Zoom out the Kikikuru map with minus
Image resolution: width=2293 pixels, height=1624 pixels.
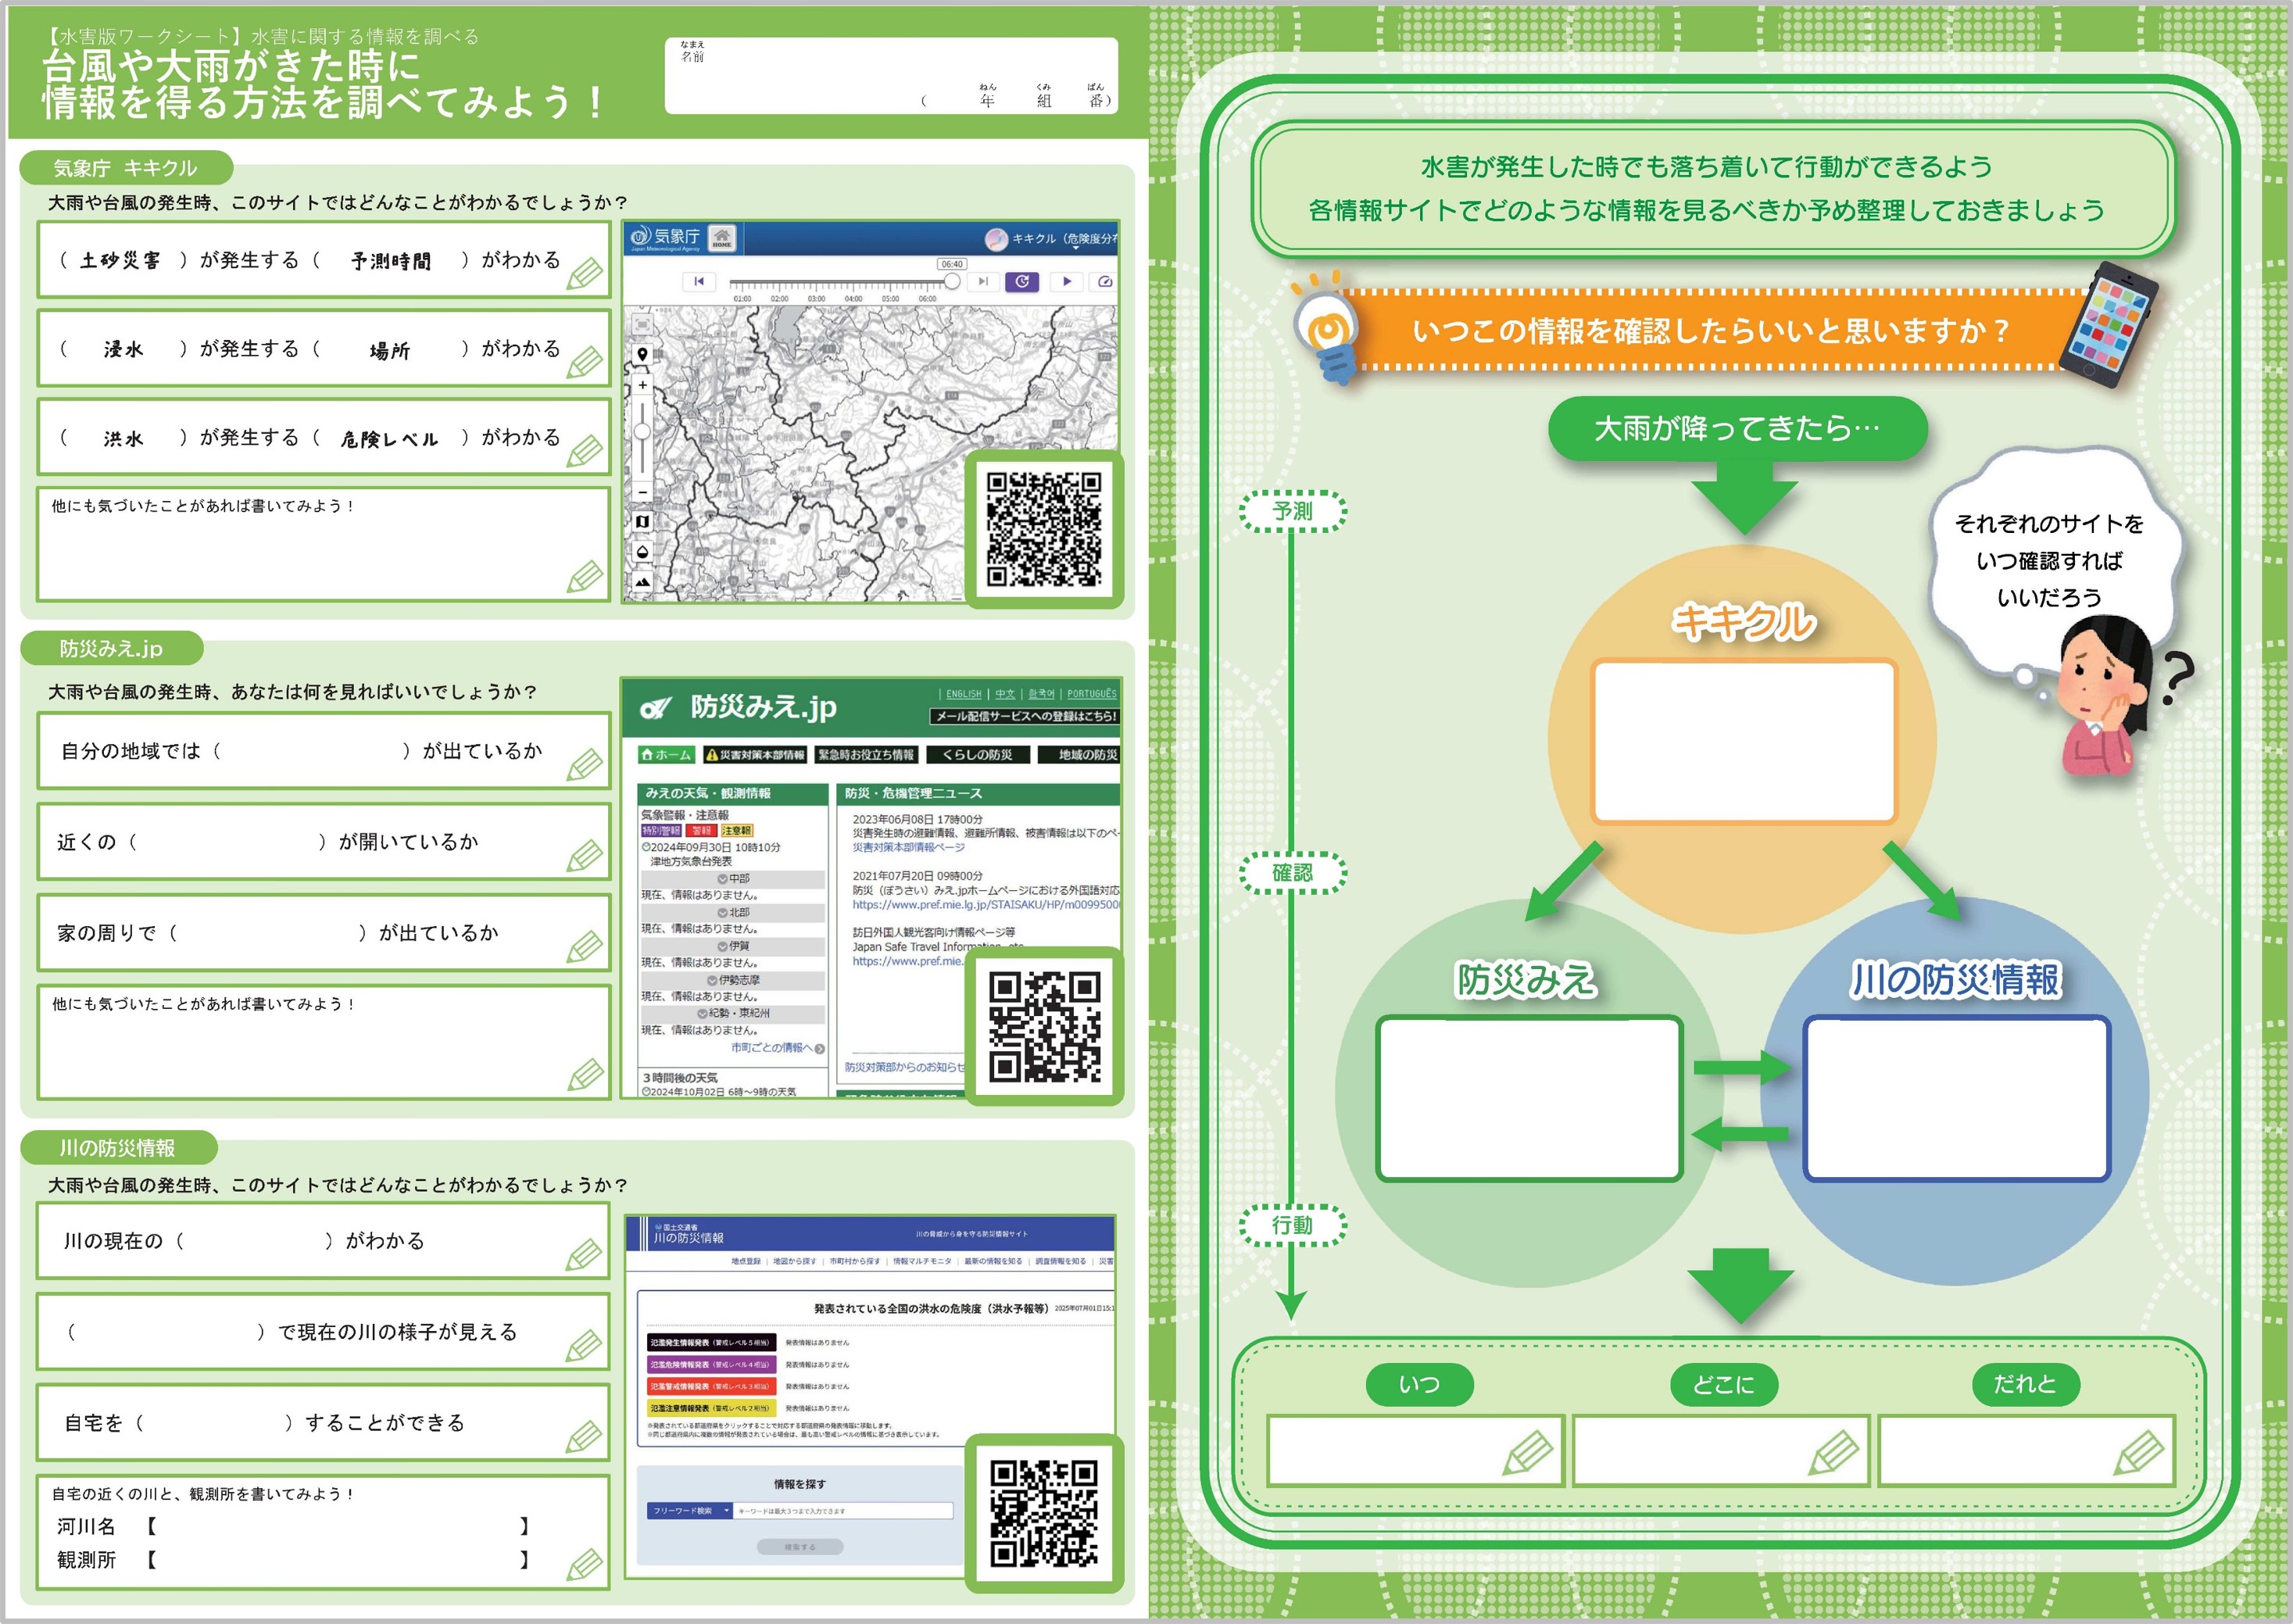(x=642, y=492)
